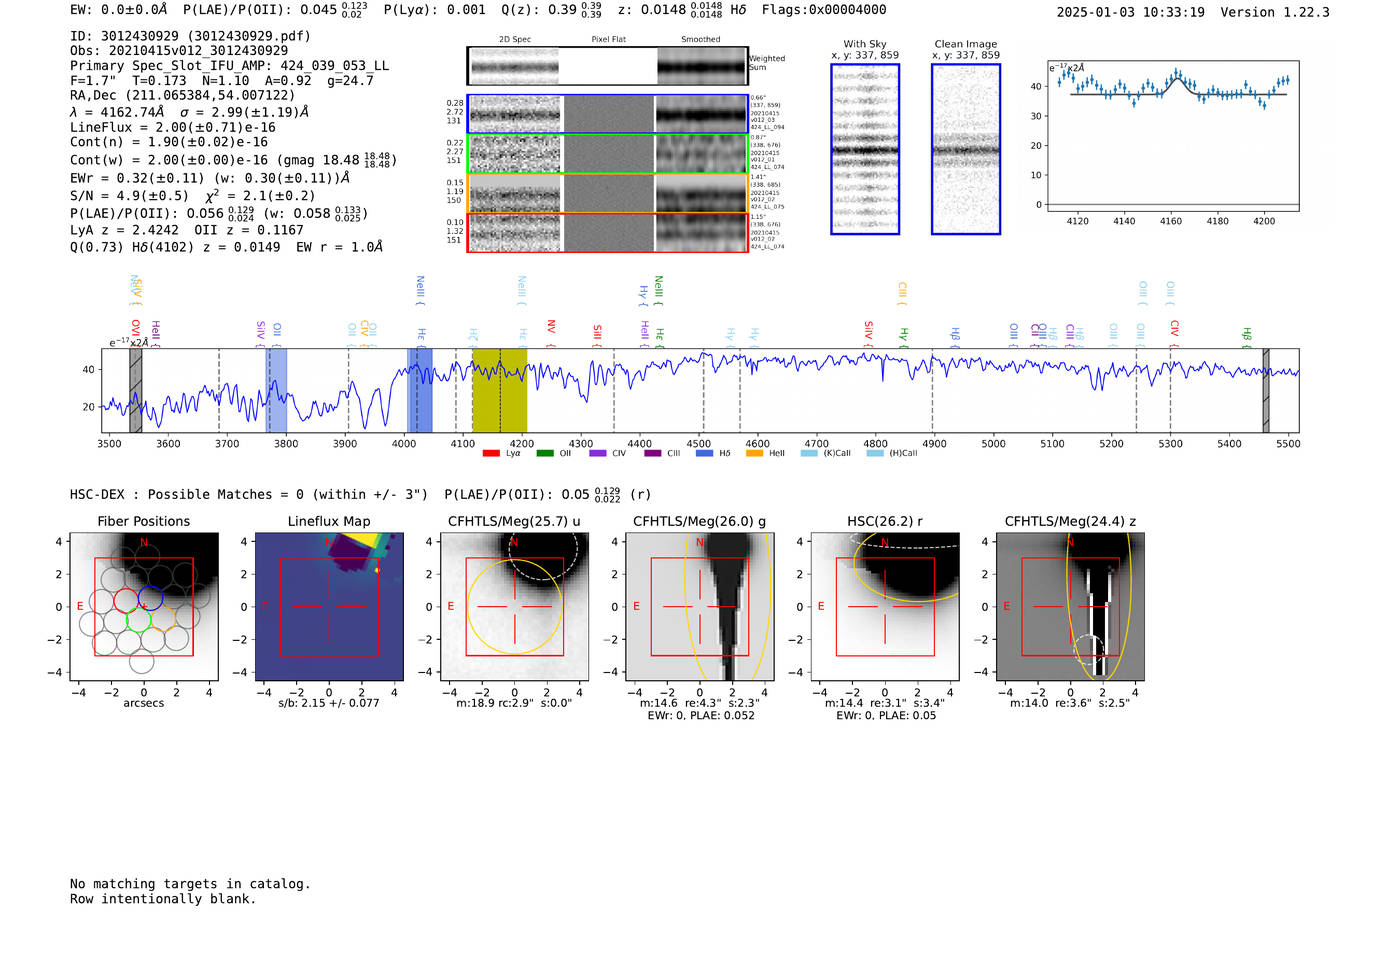Viewport: 1400px width, 953px height.
Task: Open the With Sky cutout image
Action: click(x=865, y=149)
